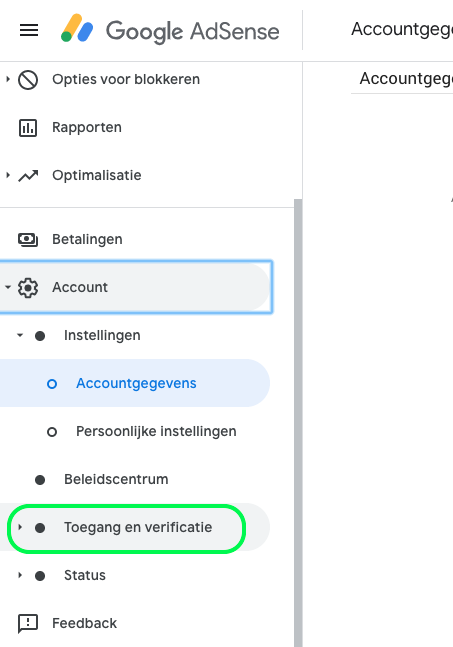Select Accountgegevens in the sidebar
Image resolution: width=453 pixels, height=647 pixels.
[x=135, y=383]
